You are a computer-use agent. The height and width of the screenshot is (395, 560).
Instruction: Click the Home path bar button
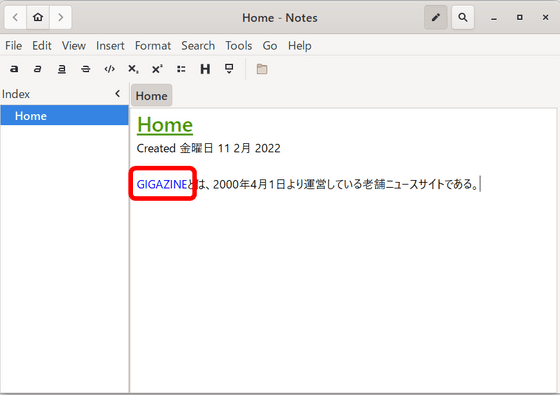tap(151, 95)
